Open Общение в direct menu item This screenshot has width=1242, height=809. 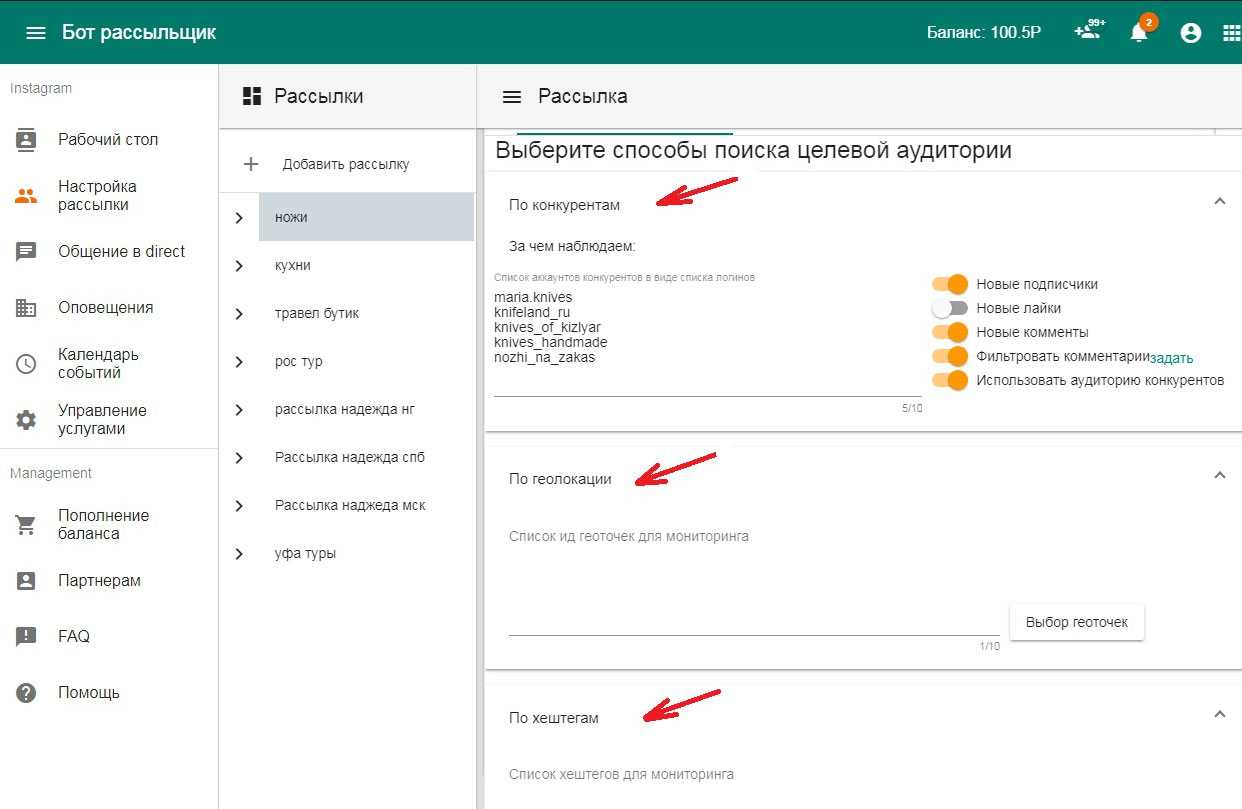click(x=121, y=252)
